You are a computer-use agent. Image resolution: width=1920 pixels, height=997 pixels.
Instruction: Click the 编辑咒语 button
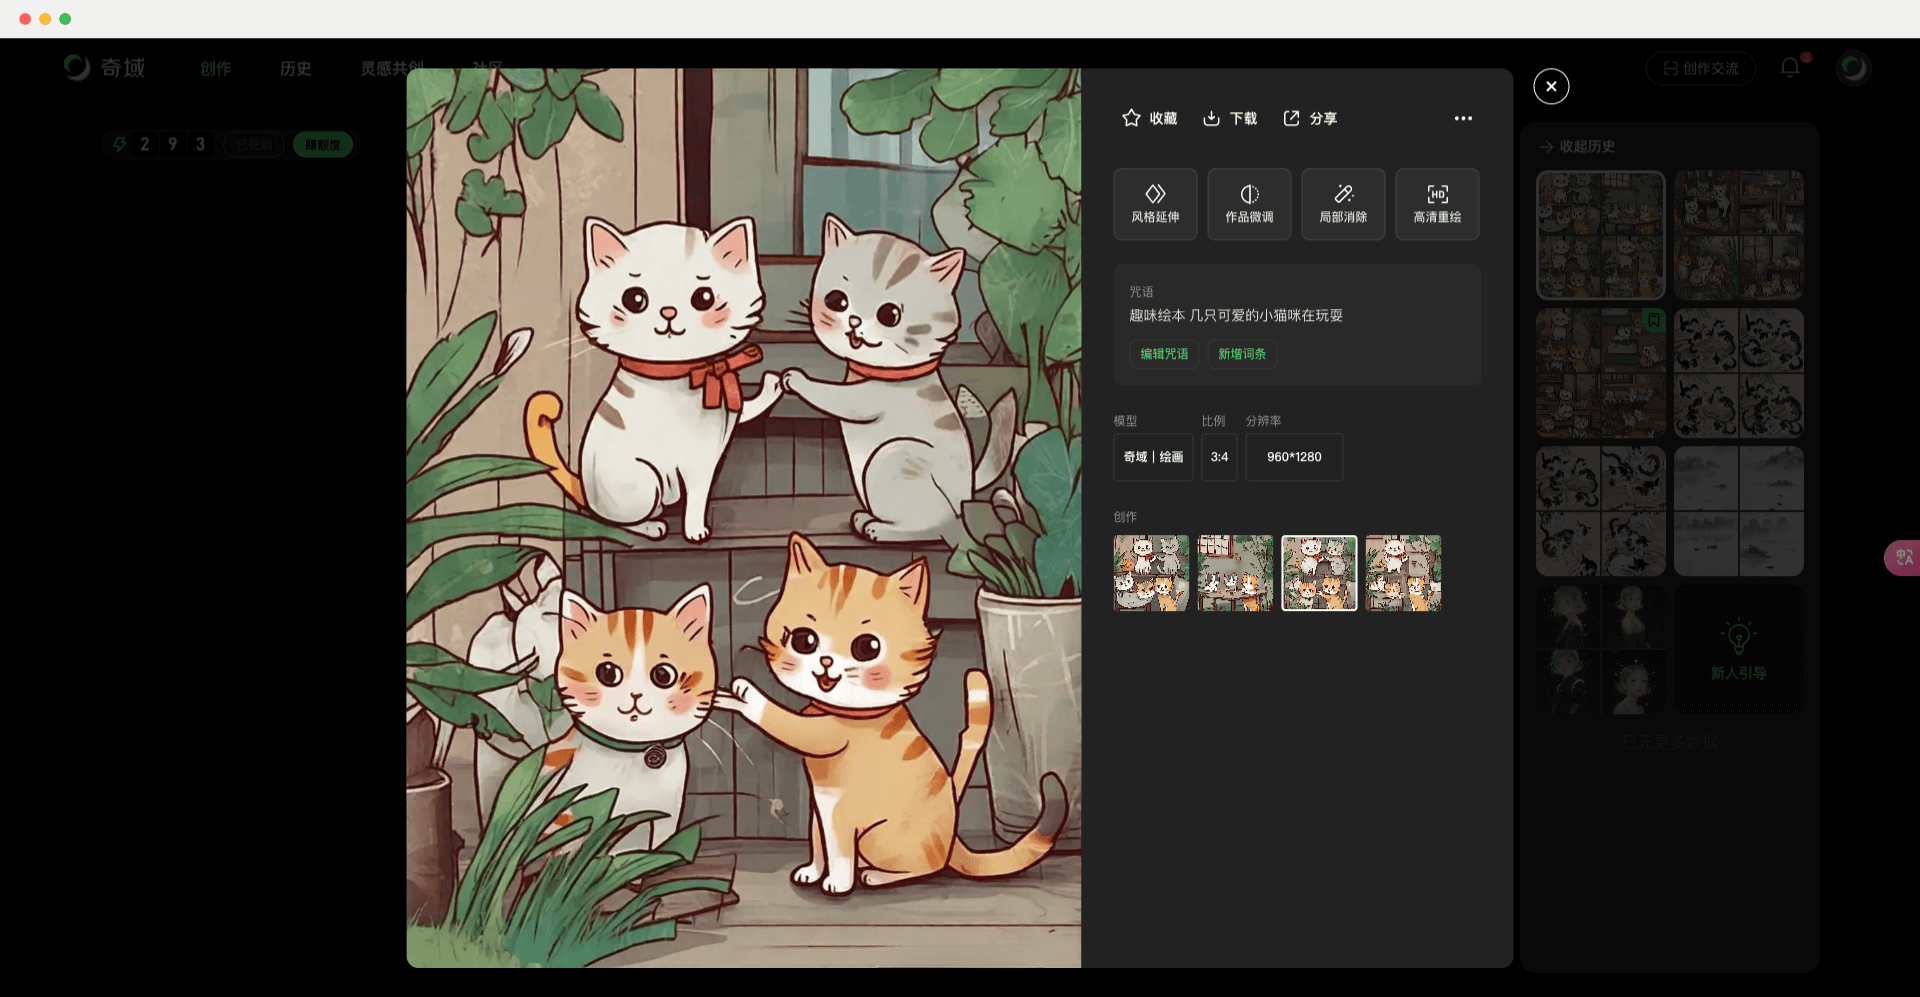[1164, 354]
